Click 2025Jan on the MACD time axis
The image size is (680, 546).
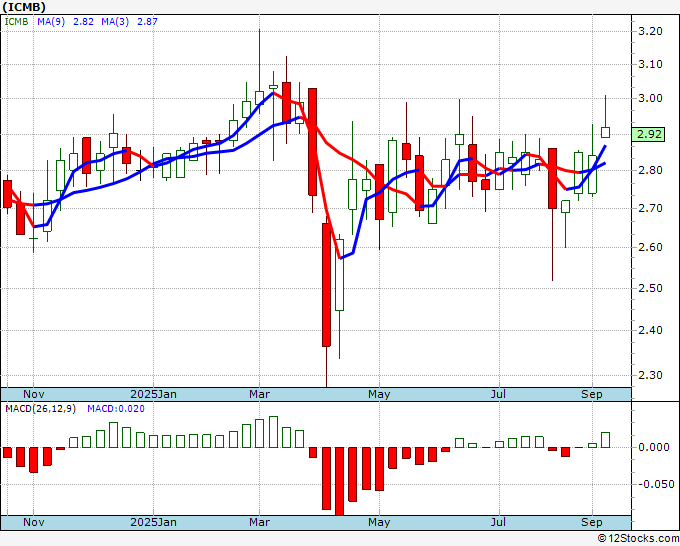tap(153, 522)
